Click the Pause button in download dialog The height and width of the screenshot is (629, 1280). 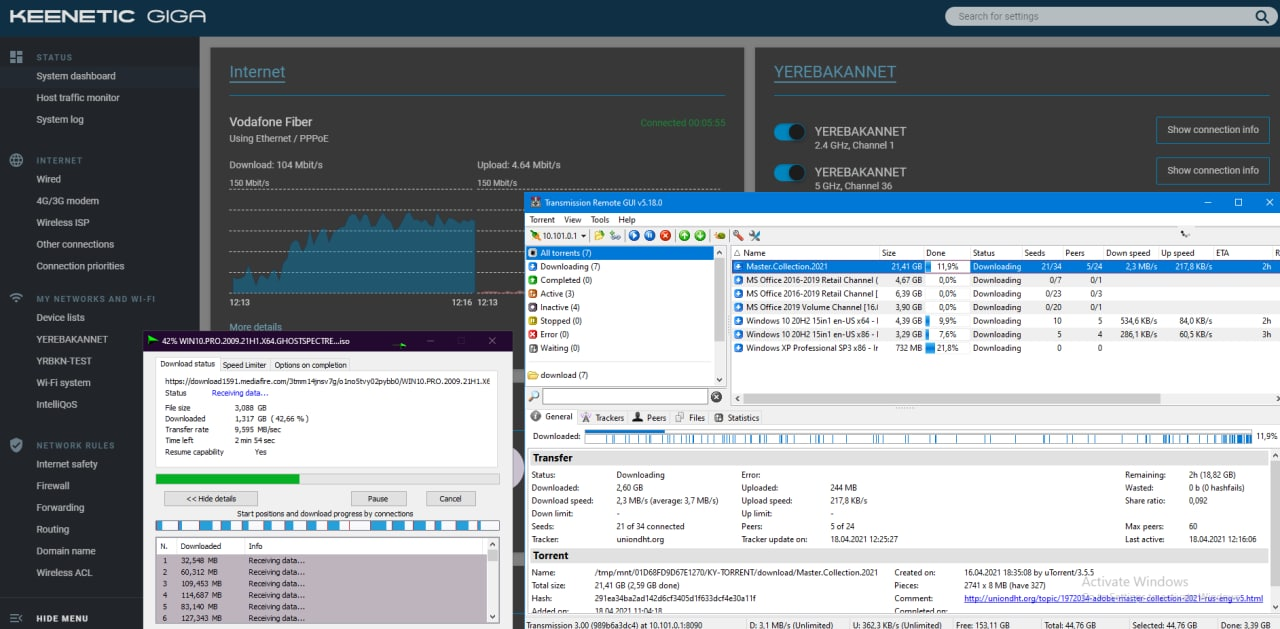tap(378, 498)
